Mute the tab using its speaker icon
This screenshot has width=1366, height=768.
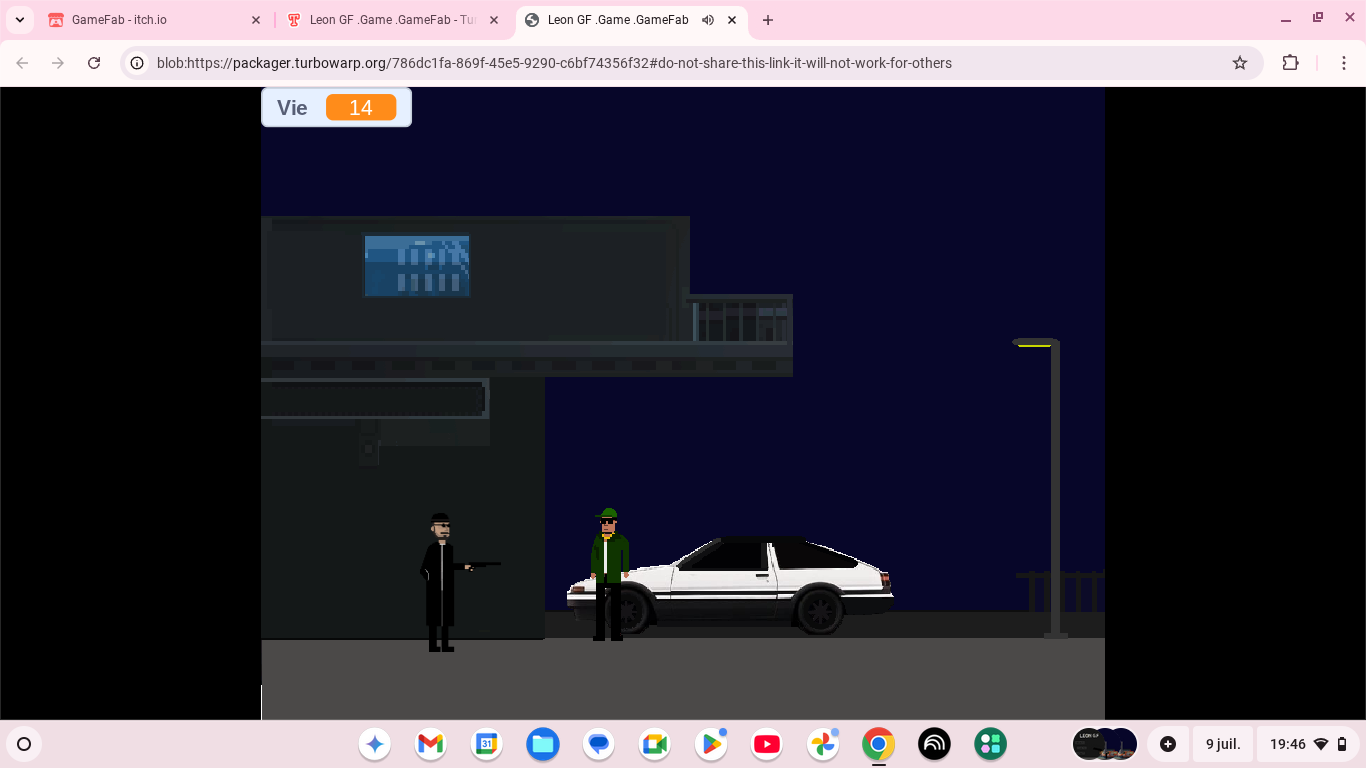click(708, 20)
